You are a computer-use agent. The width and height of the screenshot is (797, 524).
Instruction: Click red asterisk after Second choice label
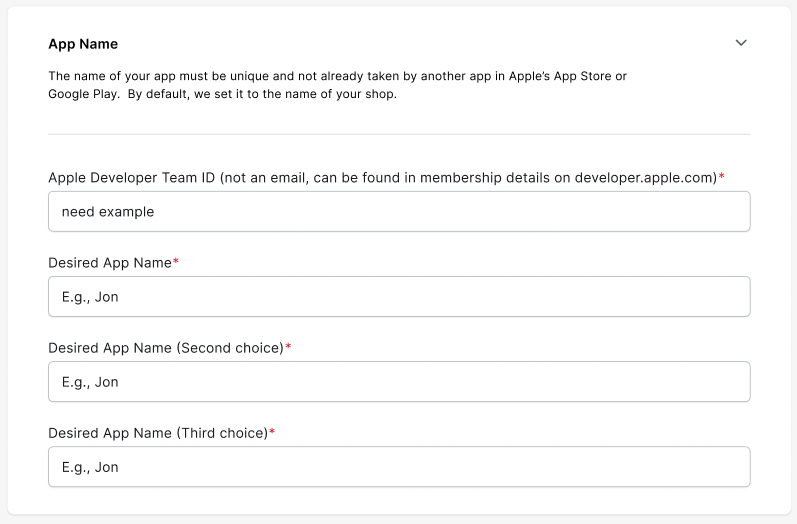click(288, 348)
